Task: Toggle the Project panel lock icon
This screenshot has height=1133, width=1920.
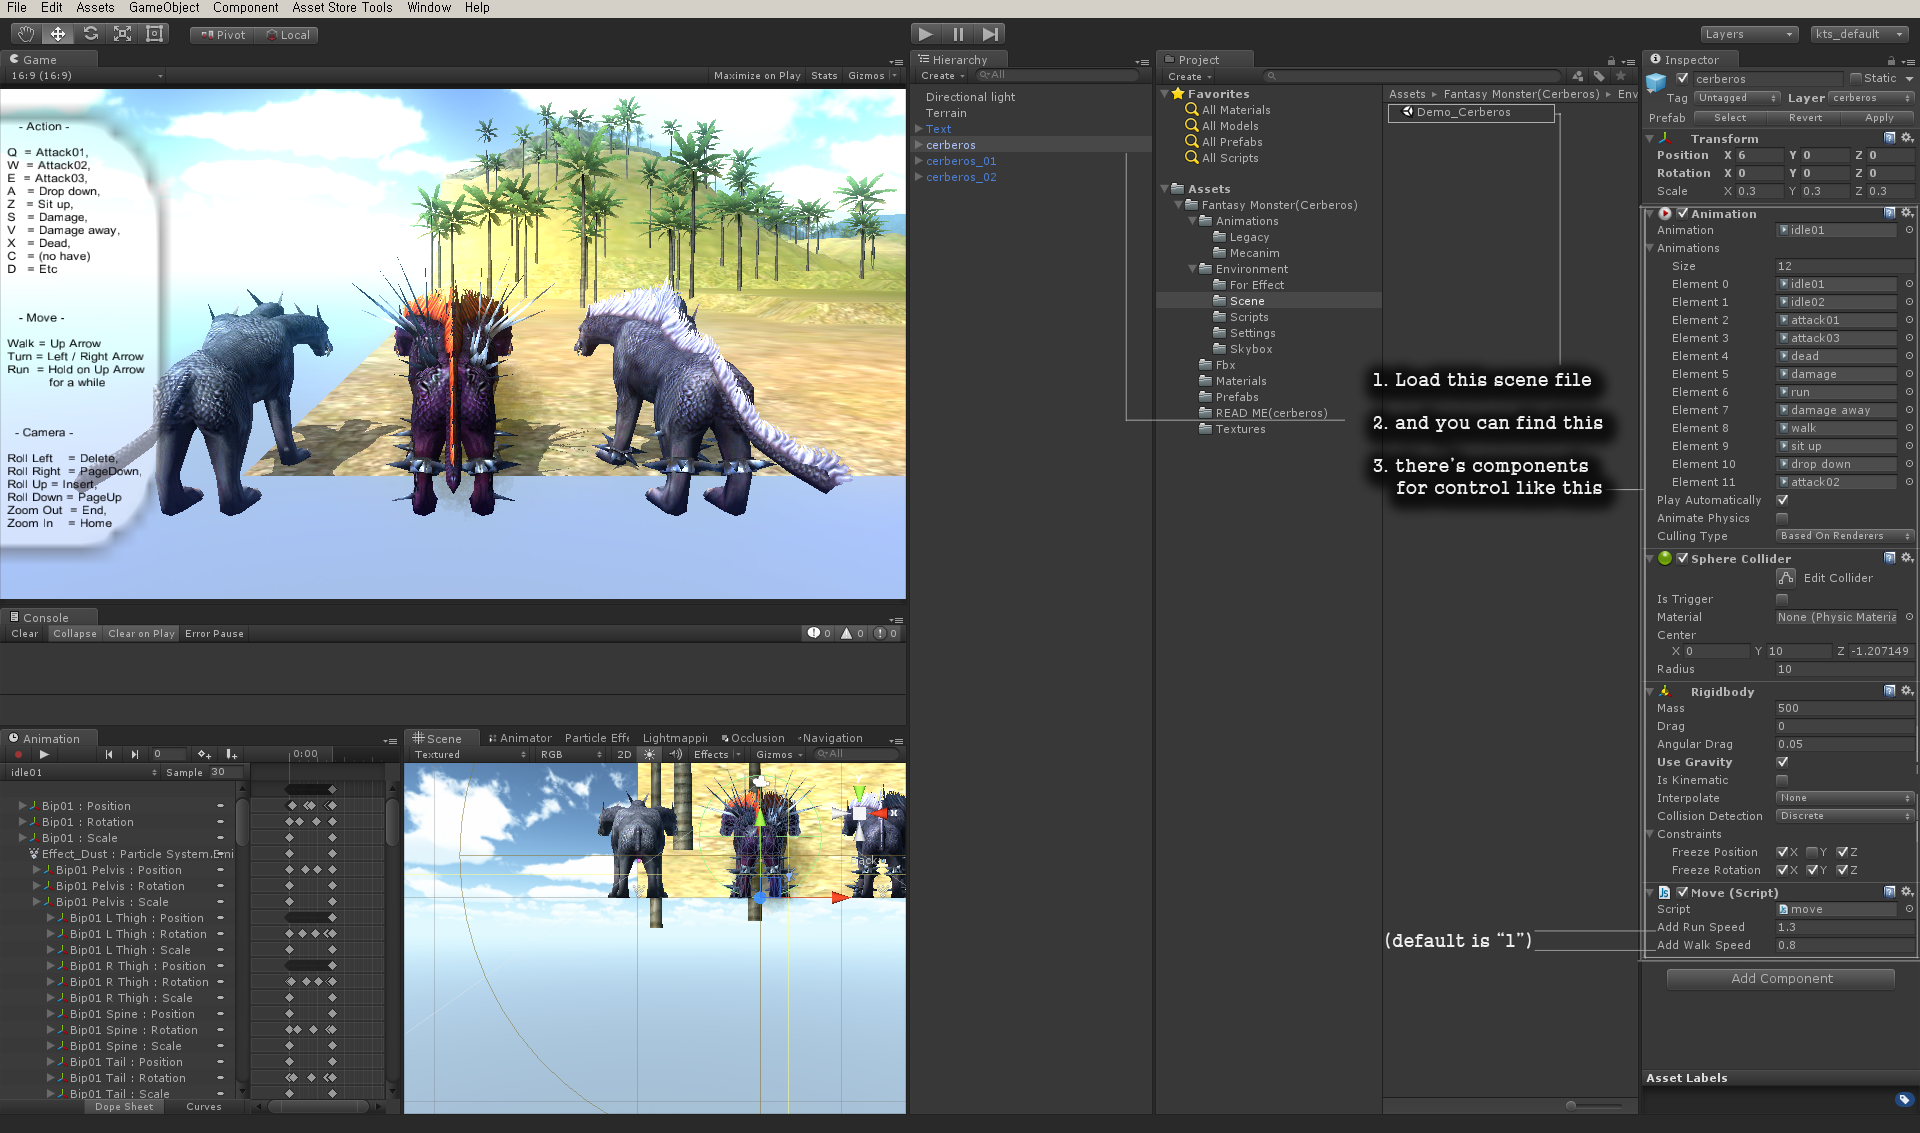Action: pos(1611,60)
